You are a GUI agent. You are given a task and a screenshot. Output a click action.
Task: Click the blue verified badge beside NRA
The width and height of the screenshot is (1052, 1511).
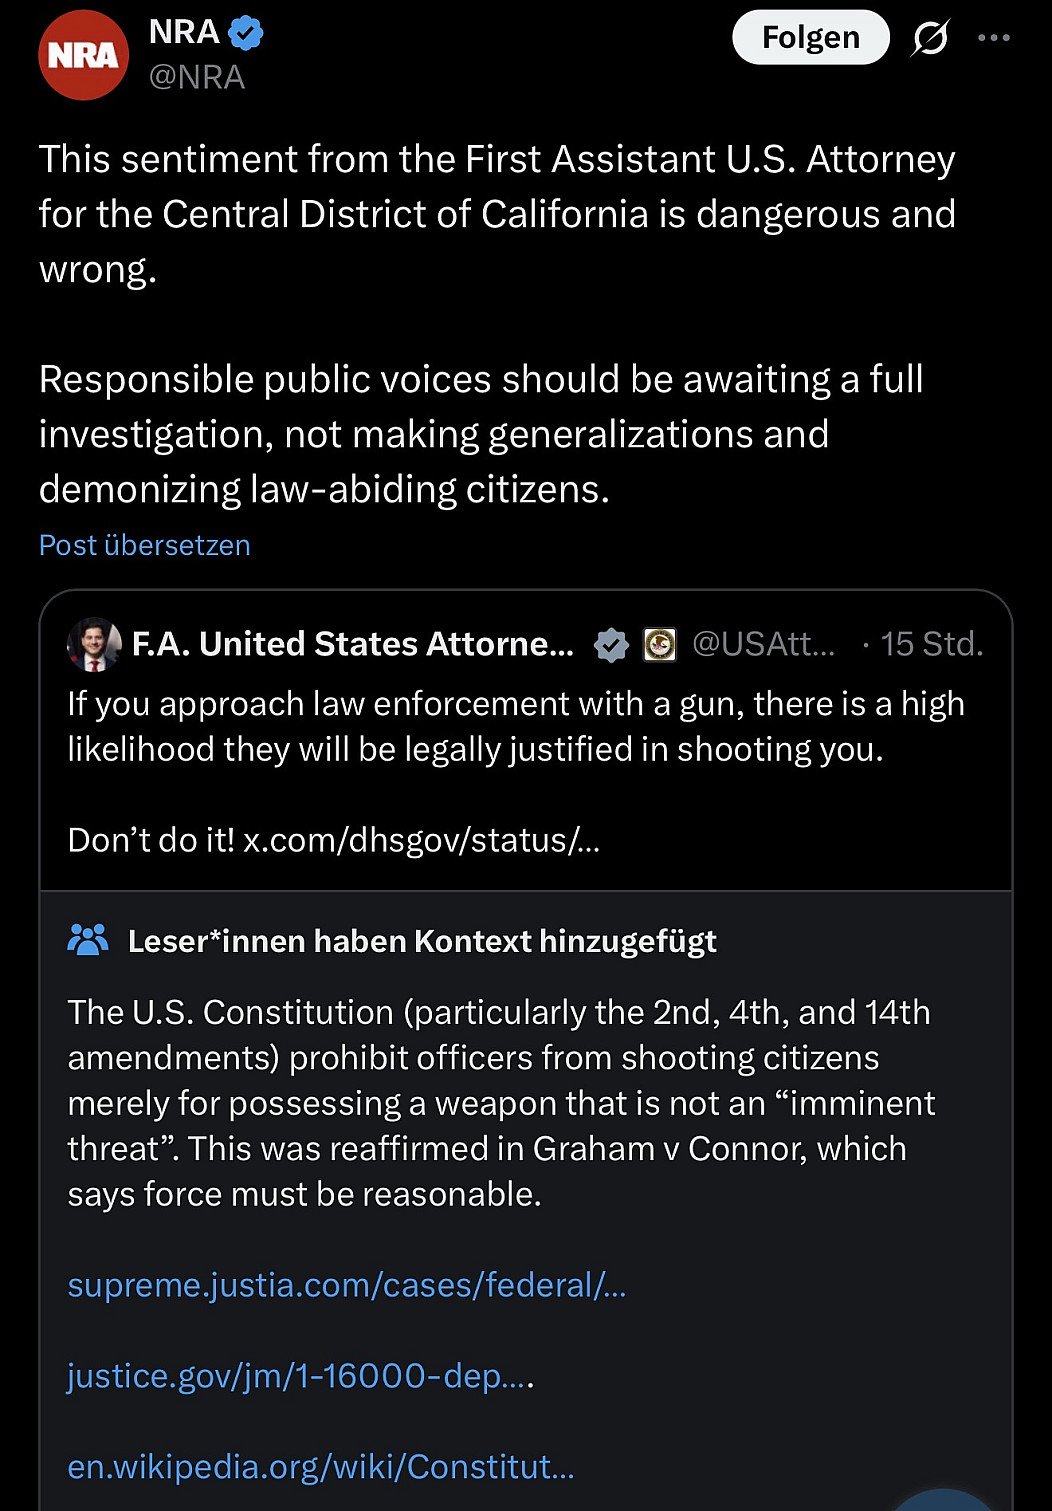[x=246, y=34]
